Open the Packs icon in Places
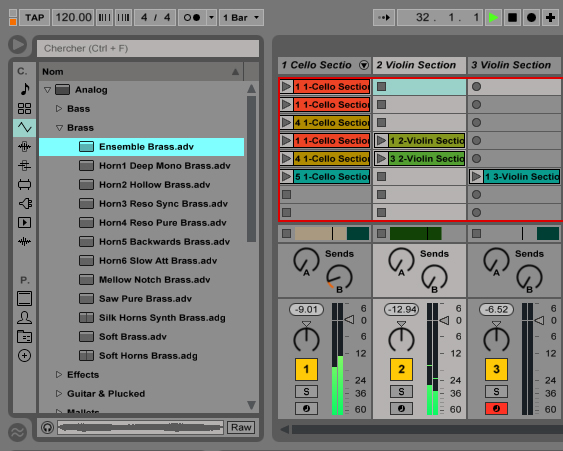Image resolution: width=563 pixels, height=451 pixels. click(x=24, y=299)
